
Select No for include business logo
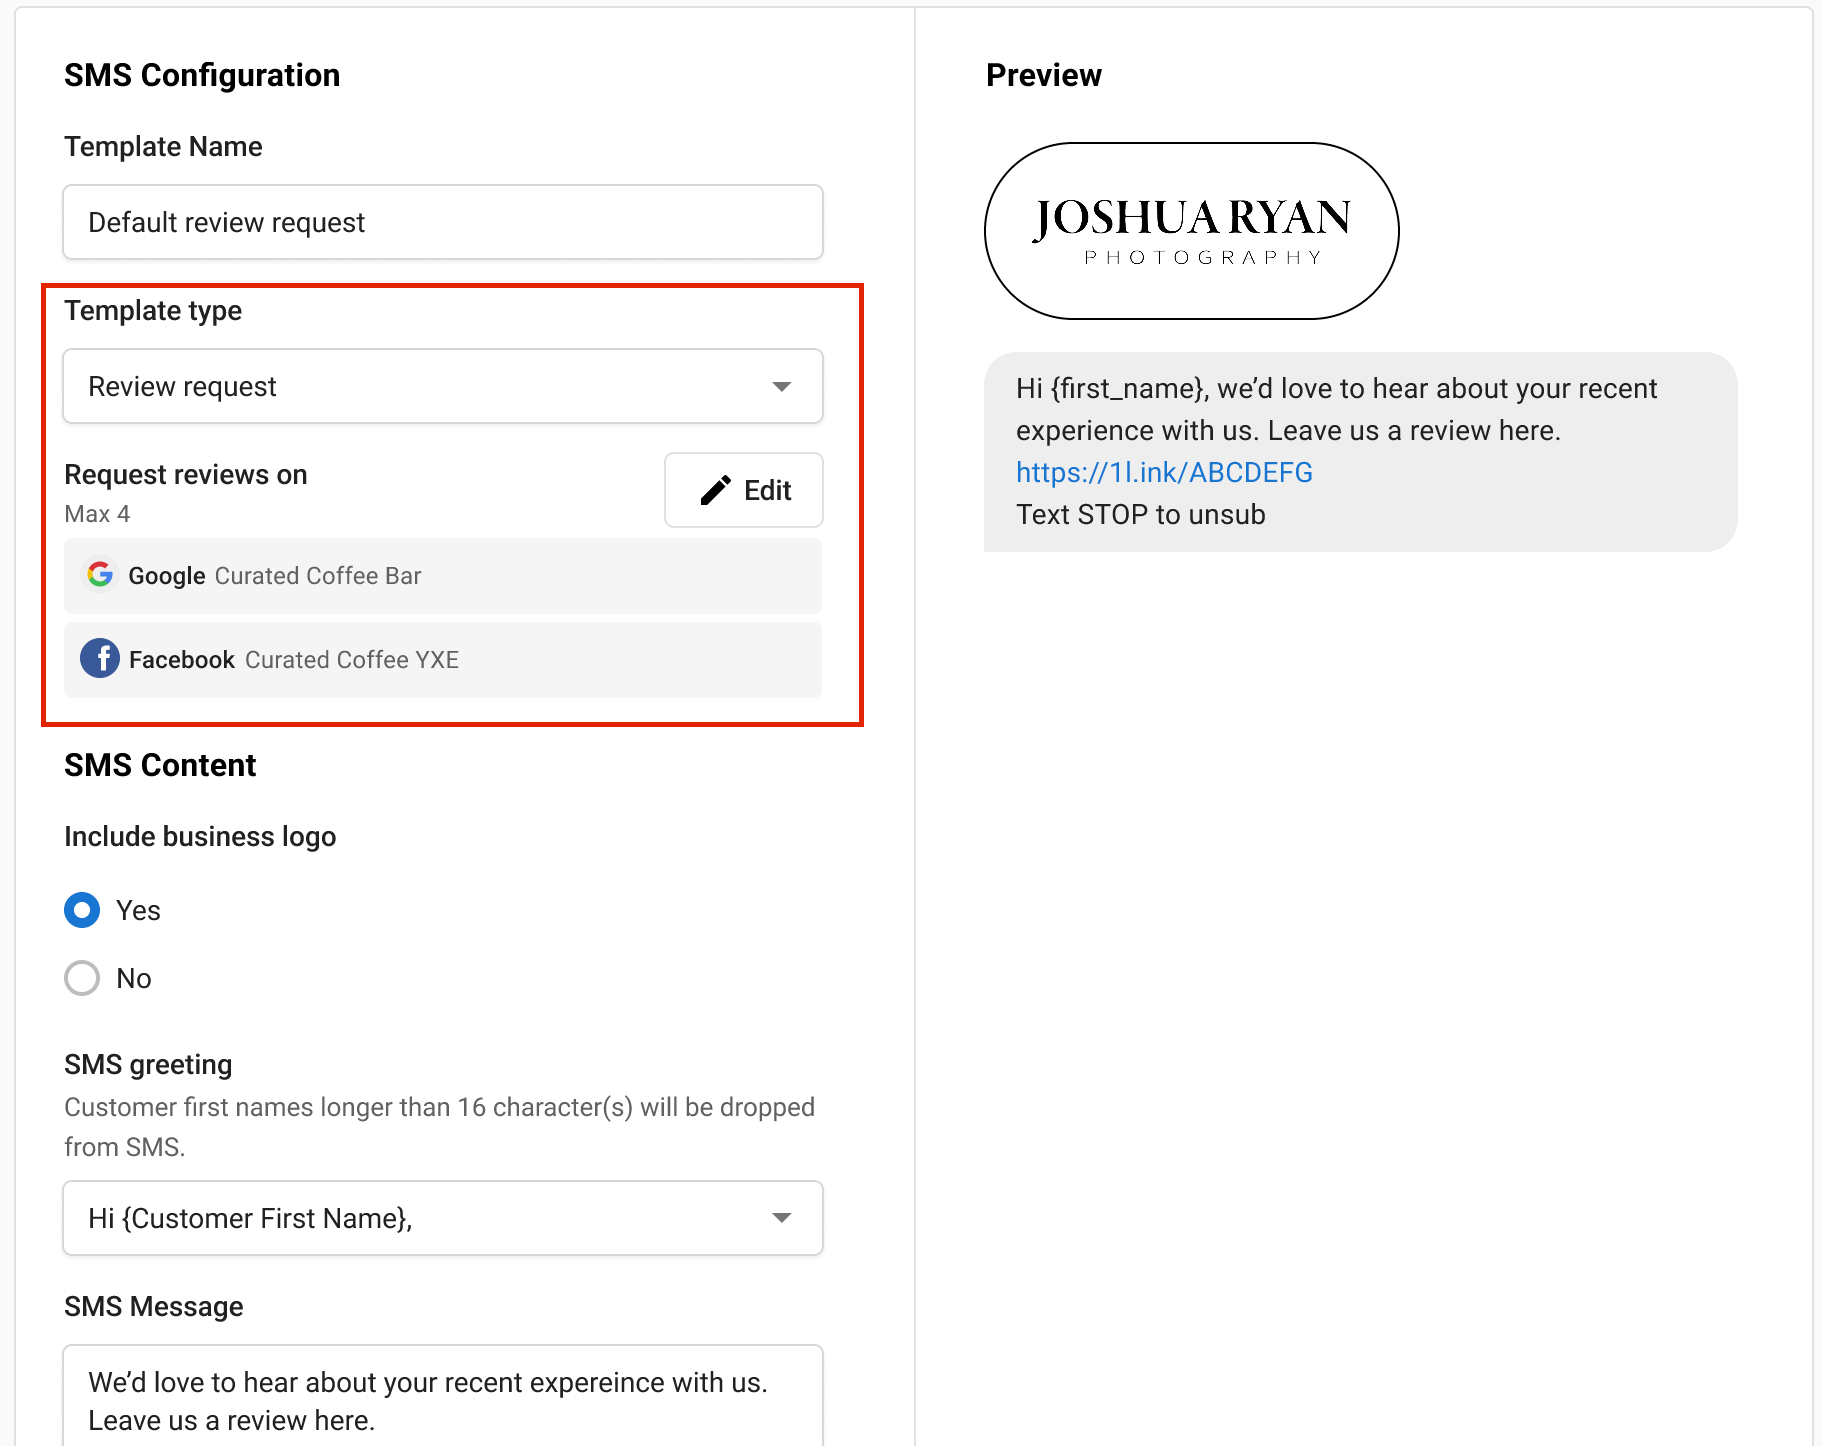pyautogui.click(x=81, y=977)
